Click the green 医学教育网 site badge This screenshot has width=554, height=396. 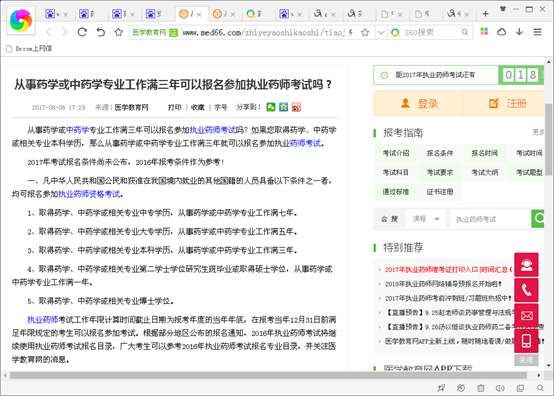(155, 33)
